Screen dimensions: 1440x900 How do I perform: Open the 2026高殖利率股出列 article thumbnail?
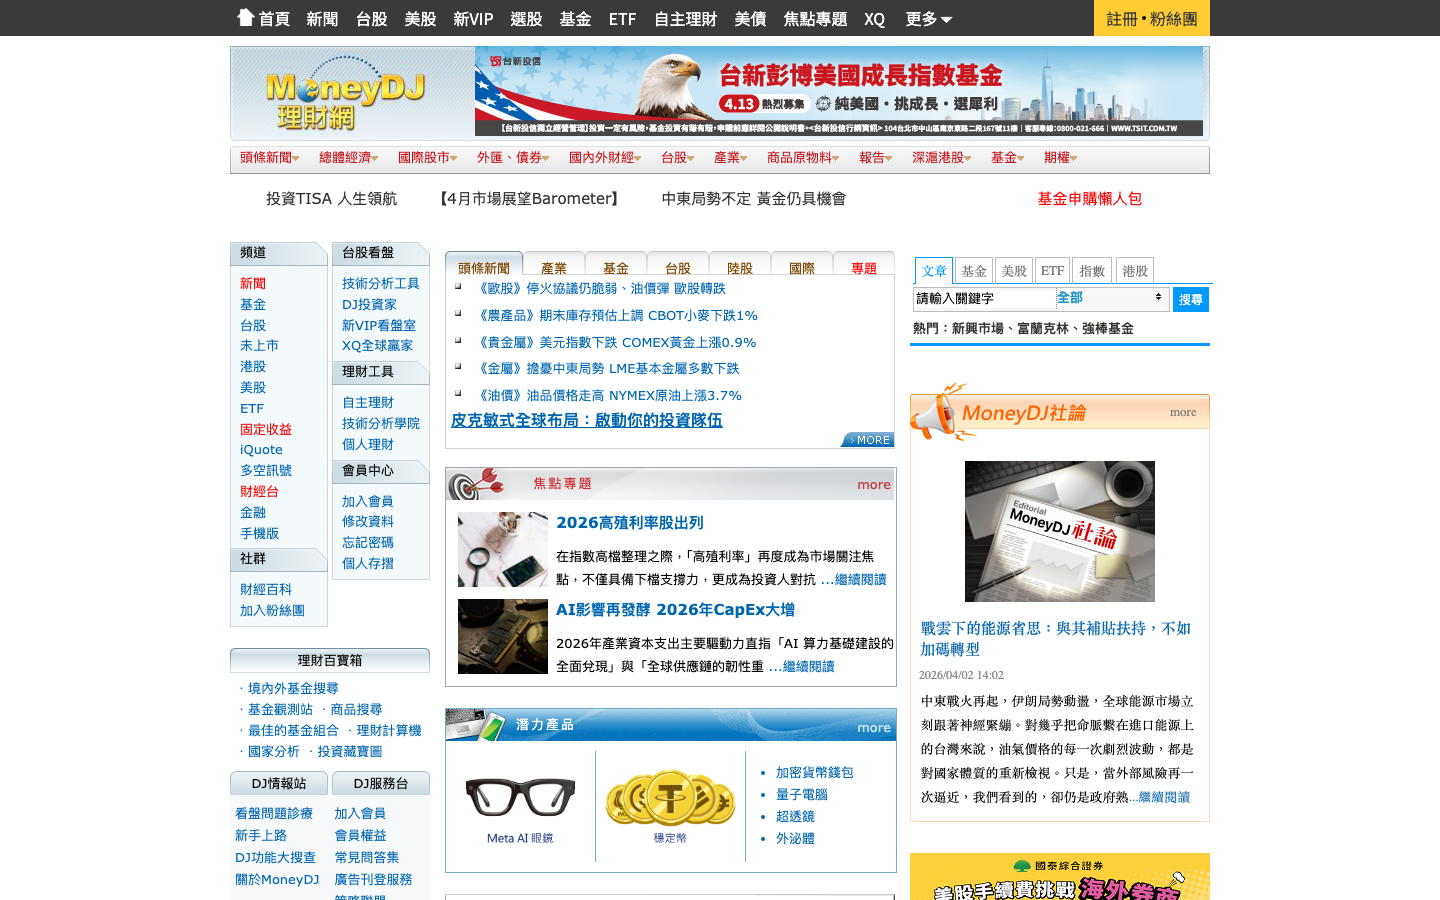click(503, 549)
